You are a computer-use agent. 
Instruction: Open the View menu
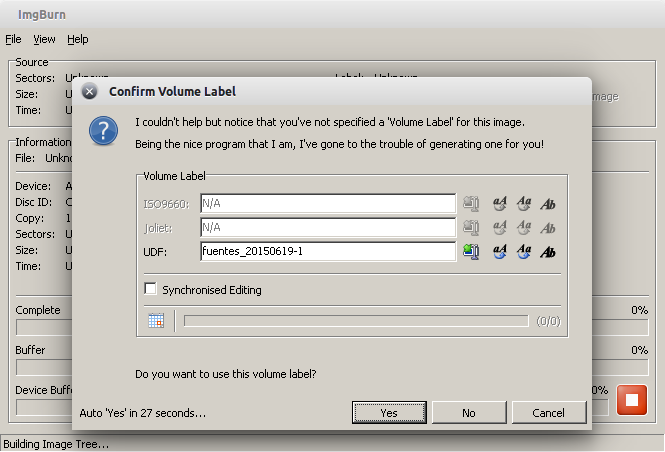44,39
